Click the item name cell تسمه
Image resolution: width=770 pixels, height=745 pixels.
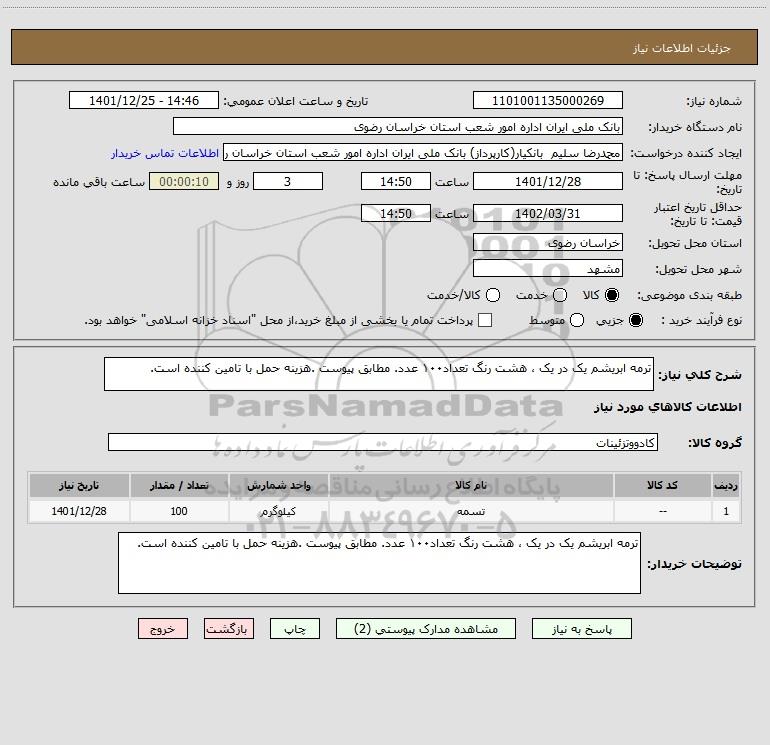471,511
